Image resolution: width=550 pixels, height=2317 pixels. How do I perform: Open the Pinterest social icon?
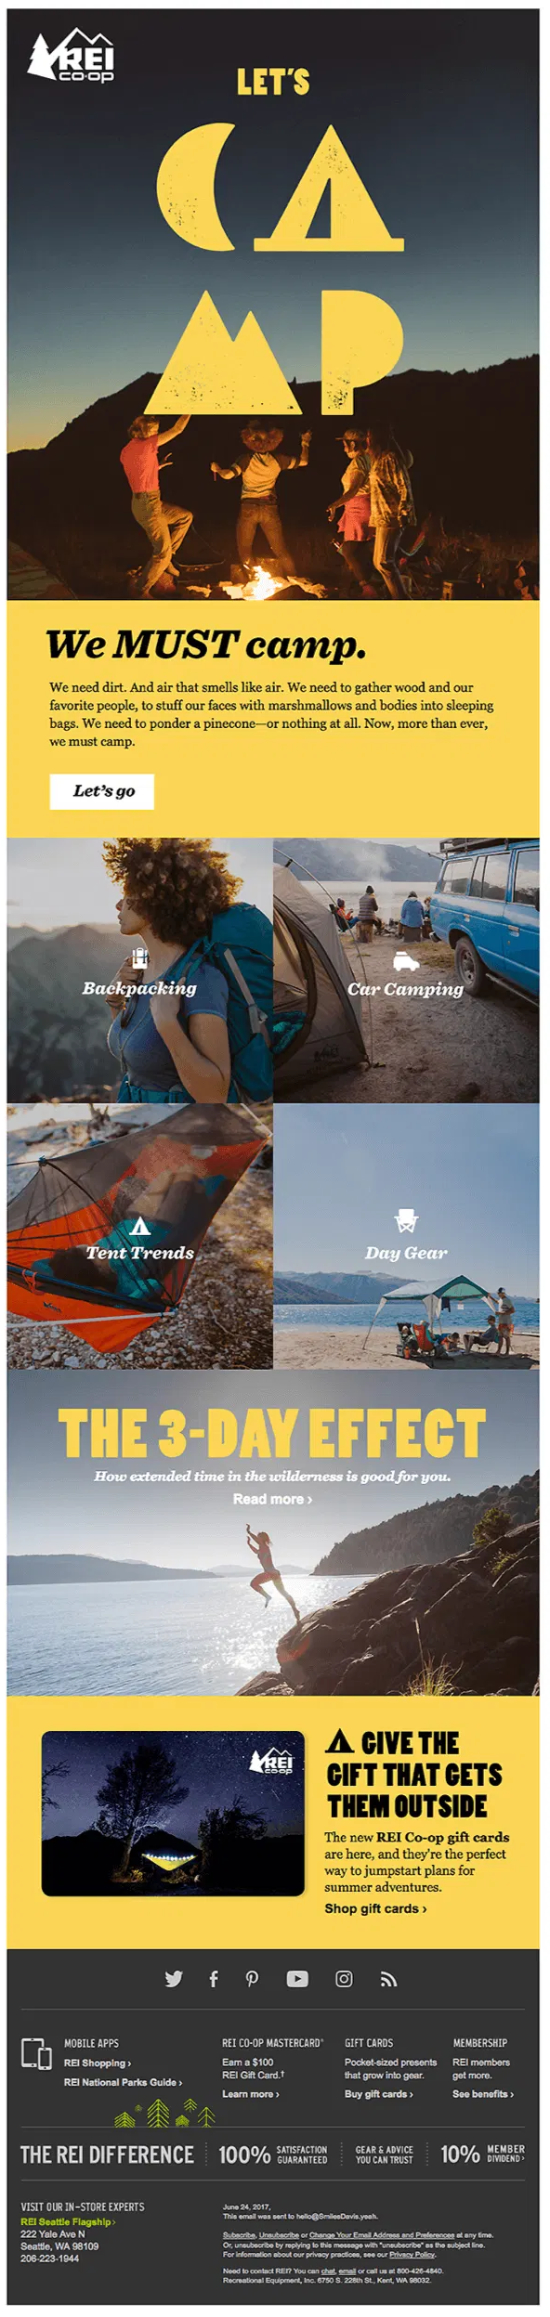click(252, 1979)
